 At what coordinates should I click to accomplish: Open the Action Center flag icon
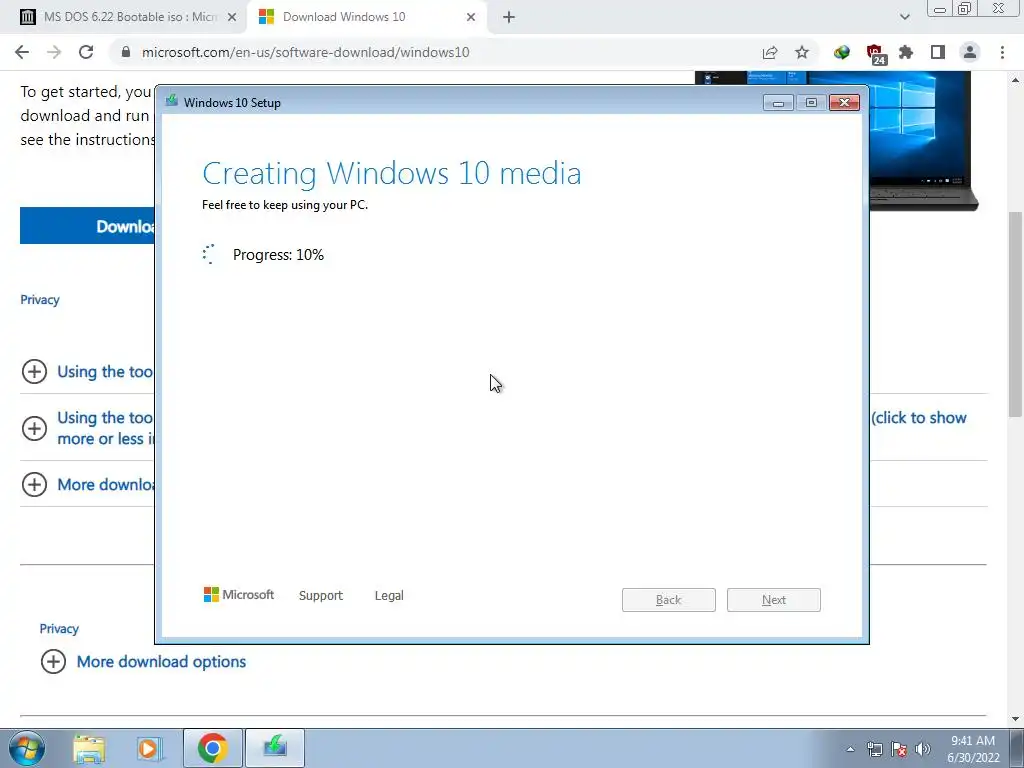(x=899, y=749)
